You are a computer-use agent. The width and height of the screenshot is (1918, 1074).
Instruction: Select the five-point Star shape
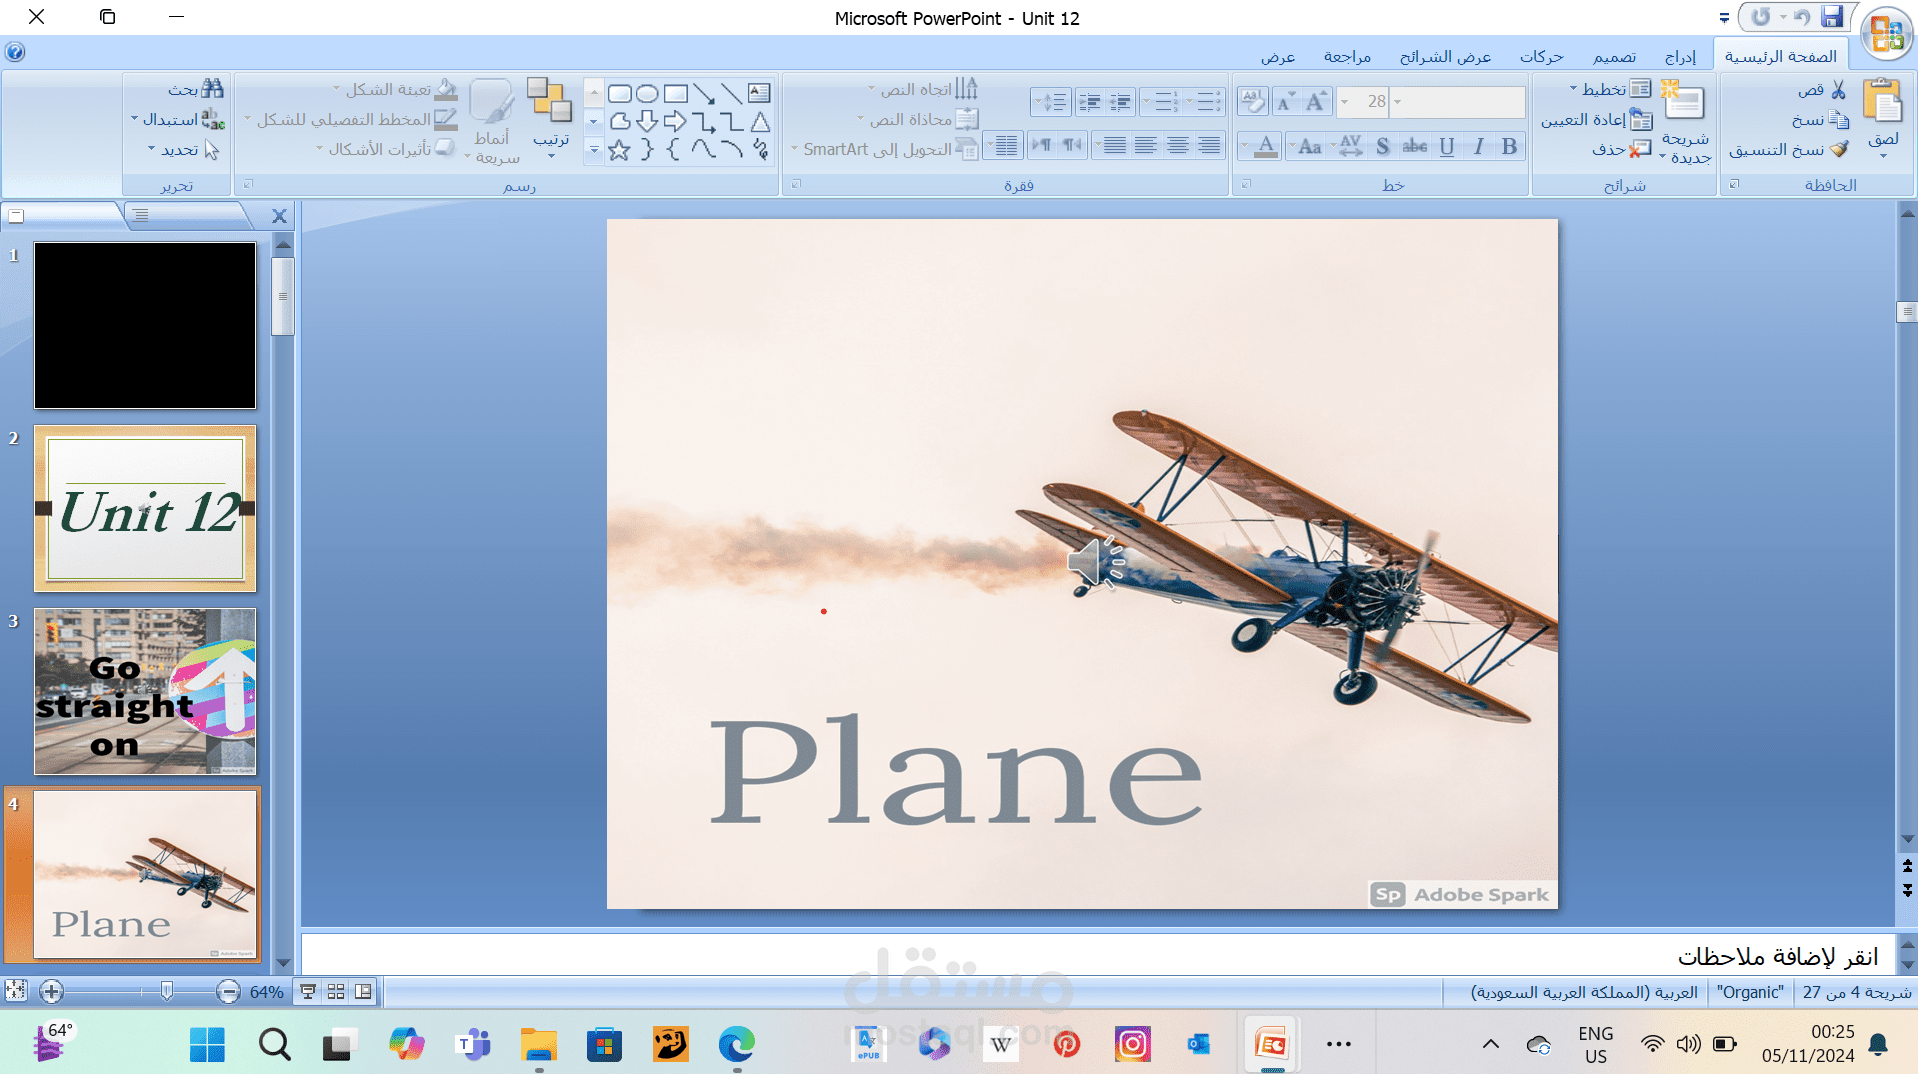coord(619,150)
